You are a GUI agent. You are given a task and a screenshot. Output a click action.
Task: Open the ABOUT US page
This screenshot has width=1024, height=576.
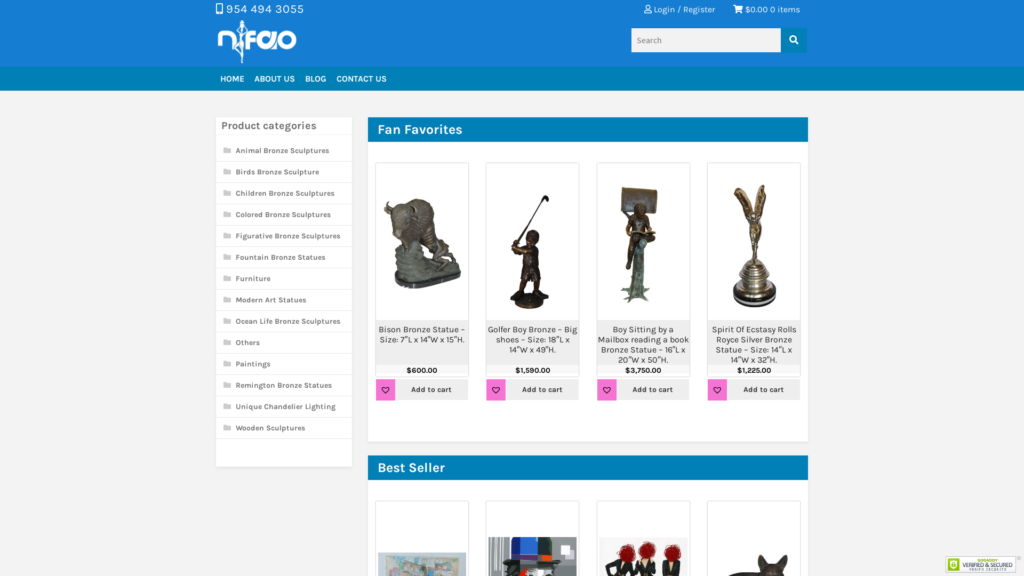point(274,79)
